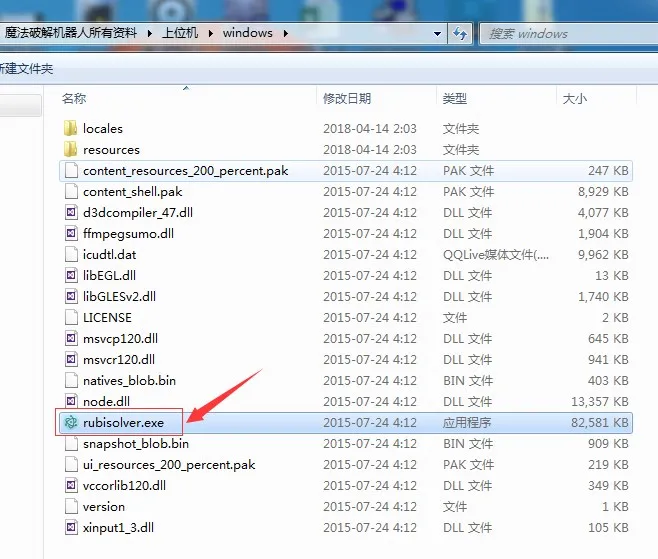Select the file name content_resources_200_percent.pak

click(x=185, y=170)
